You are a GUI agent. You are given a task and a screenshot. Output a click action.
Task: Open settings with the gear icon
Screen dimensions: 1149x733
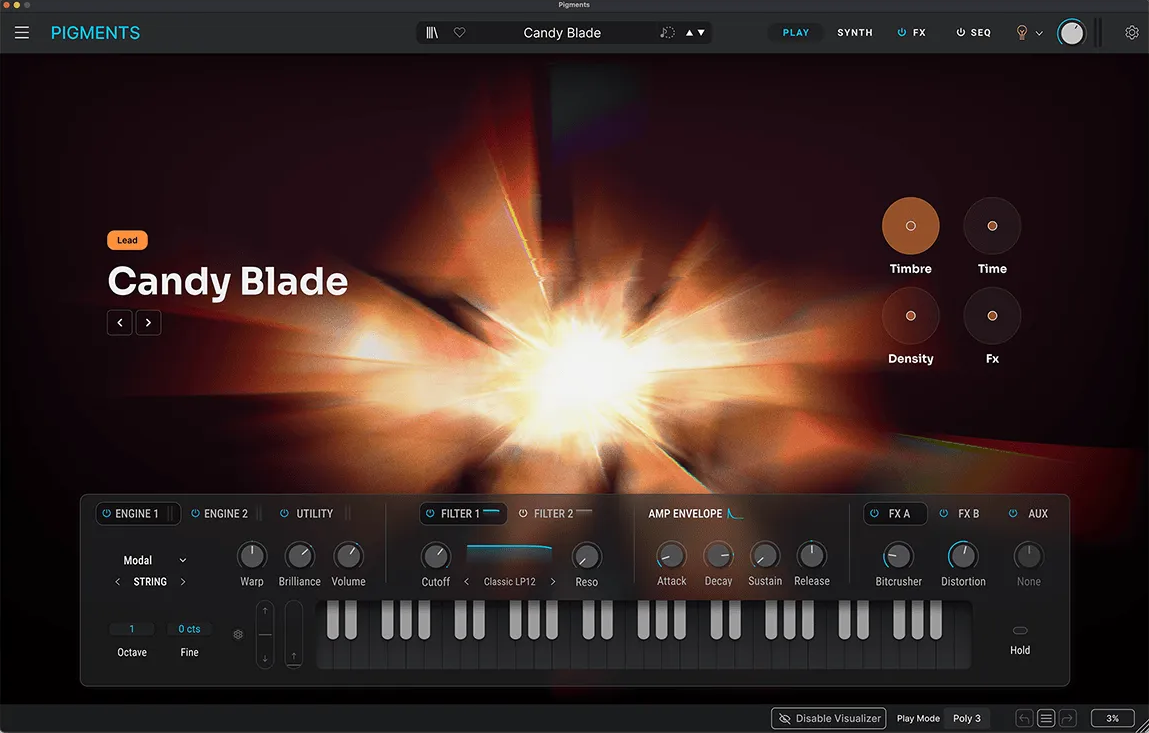(x=1132, y=33)
